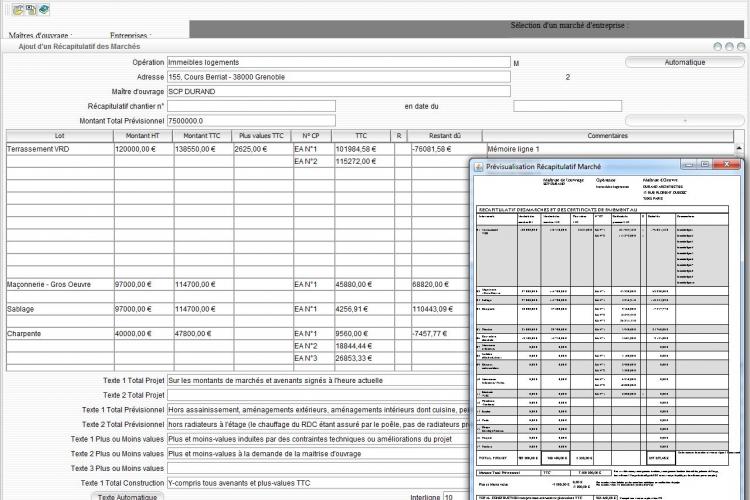Click the 18844,44 € TTC cell

[x=364, y=346]
